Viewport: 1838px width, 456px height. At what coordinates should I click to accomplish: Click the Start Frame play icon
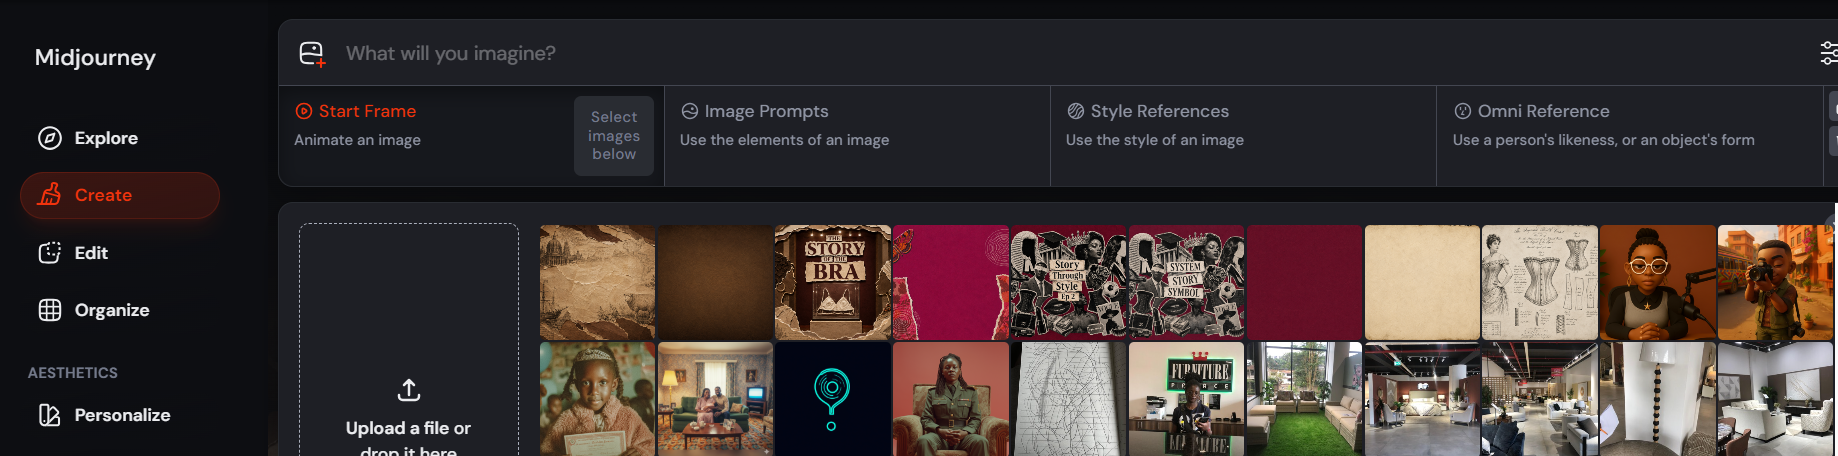coord(304,111)
